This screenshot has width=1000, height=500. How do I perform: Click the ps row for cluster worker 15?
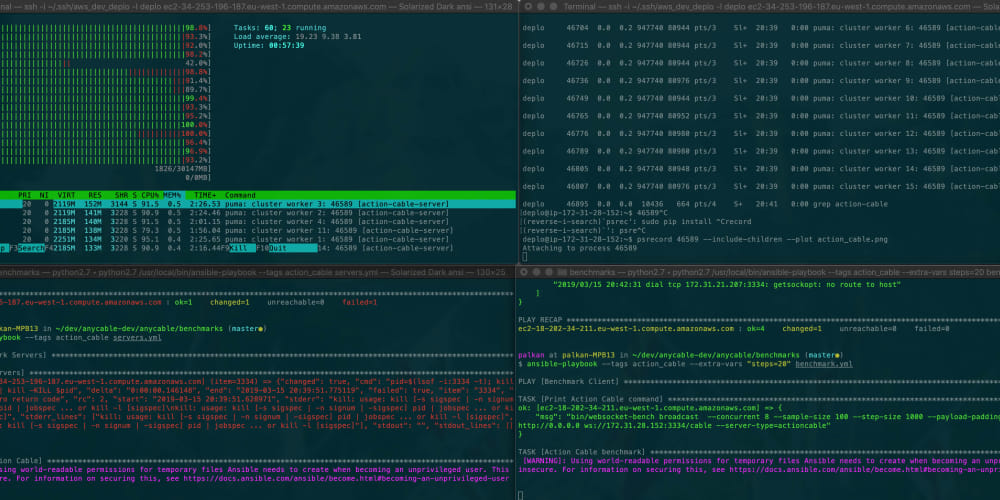pyautogui.click(x=761, y=186)
